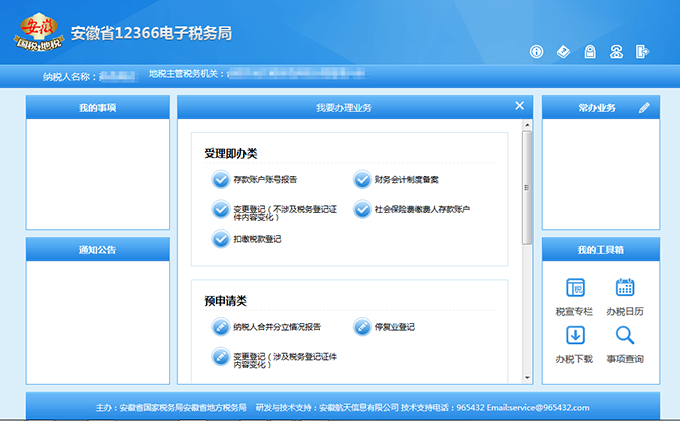The width and height of the screenshot is (680, 421).
Task: Open the help book icon in header
Action: coord(564,51)
